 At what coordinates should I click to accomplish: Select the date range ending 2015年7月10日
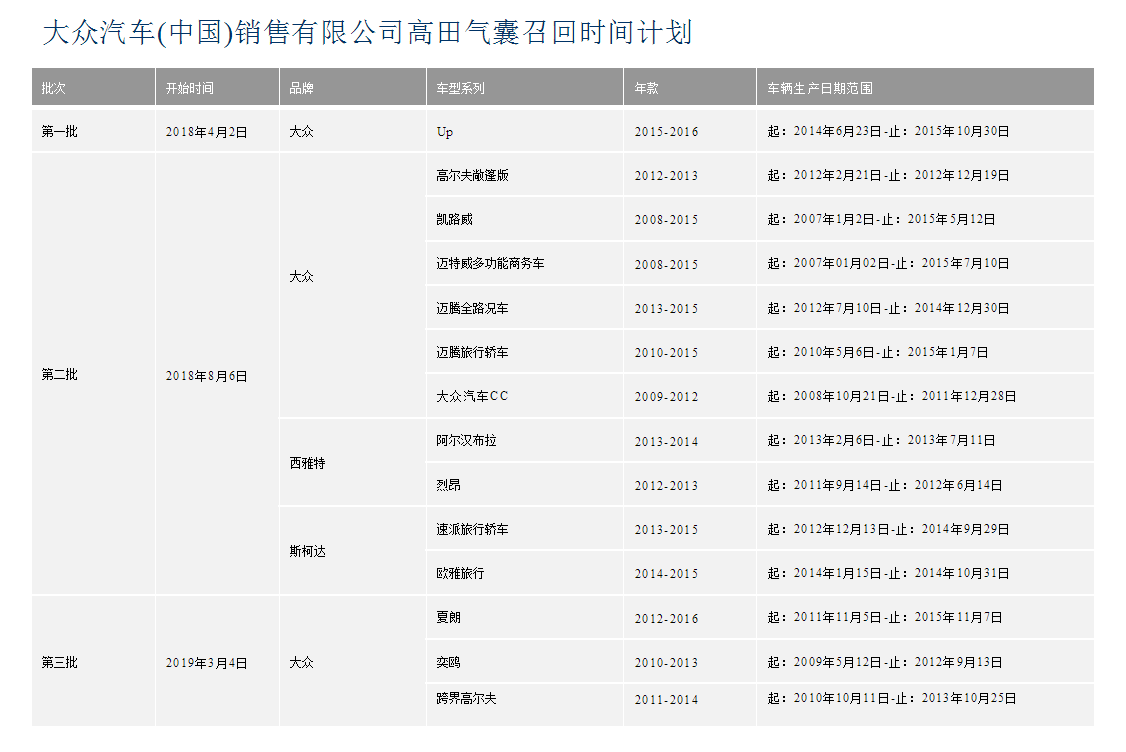click(888, 264)
